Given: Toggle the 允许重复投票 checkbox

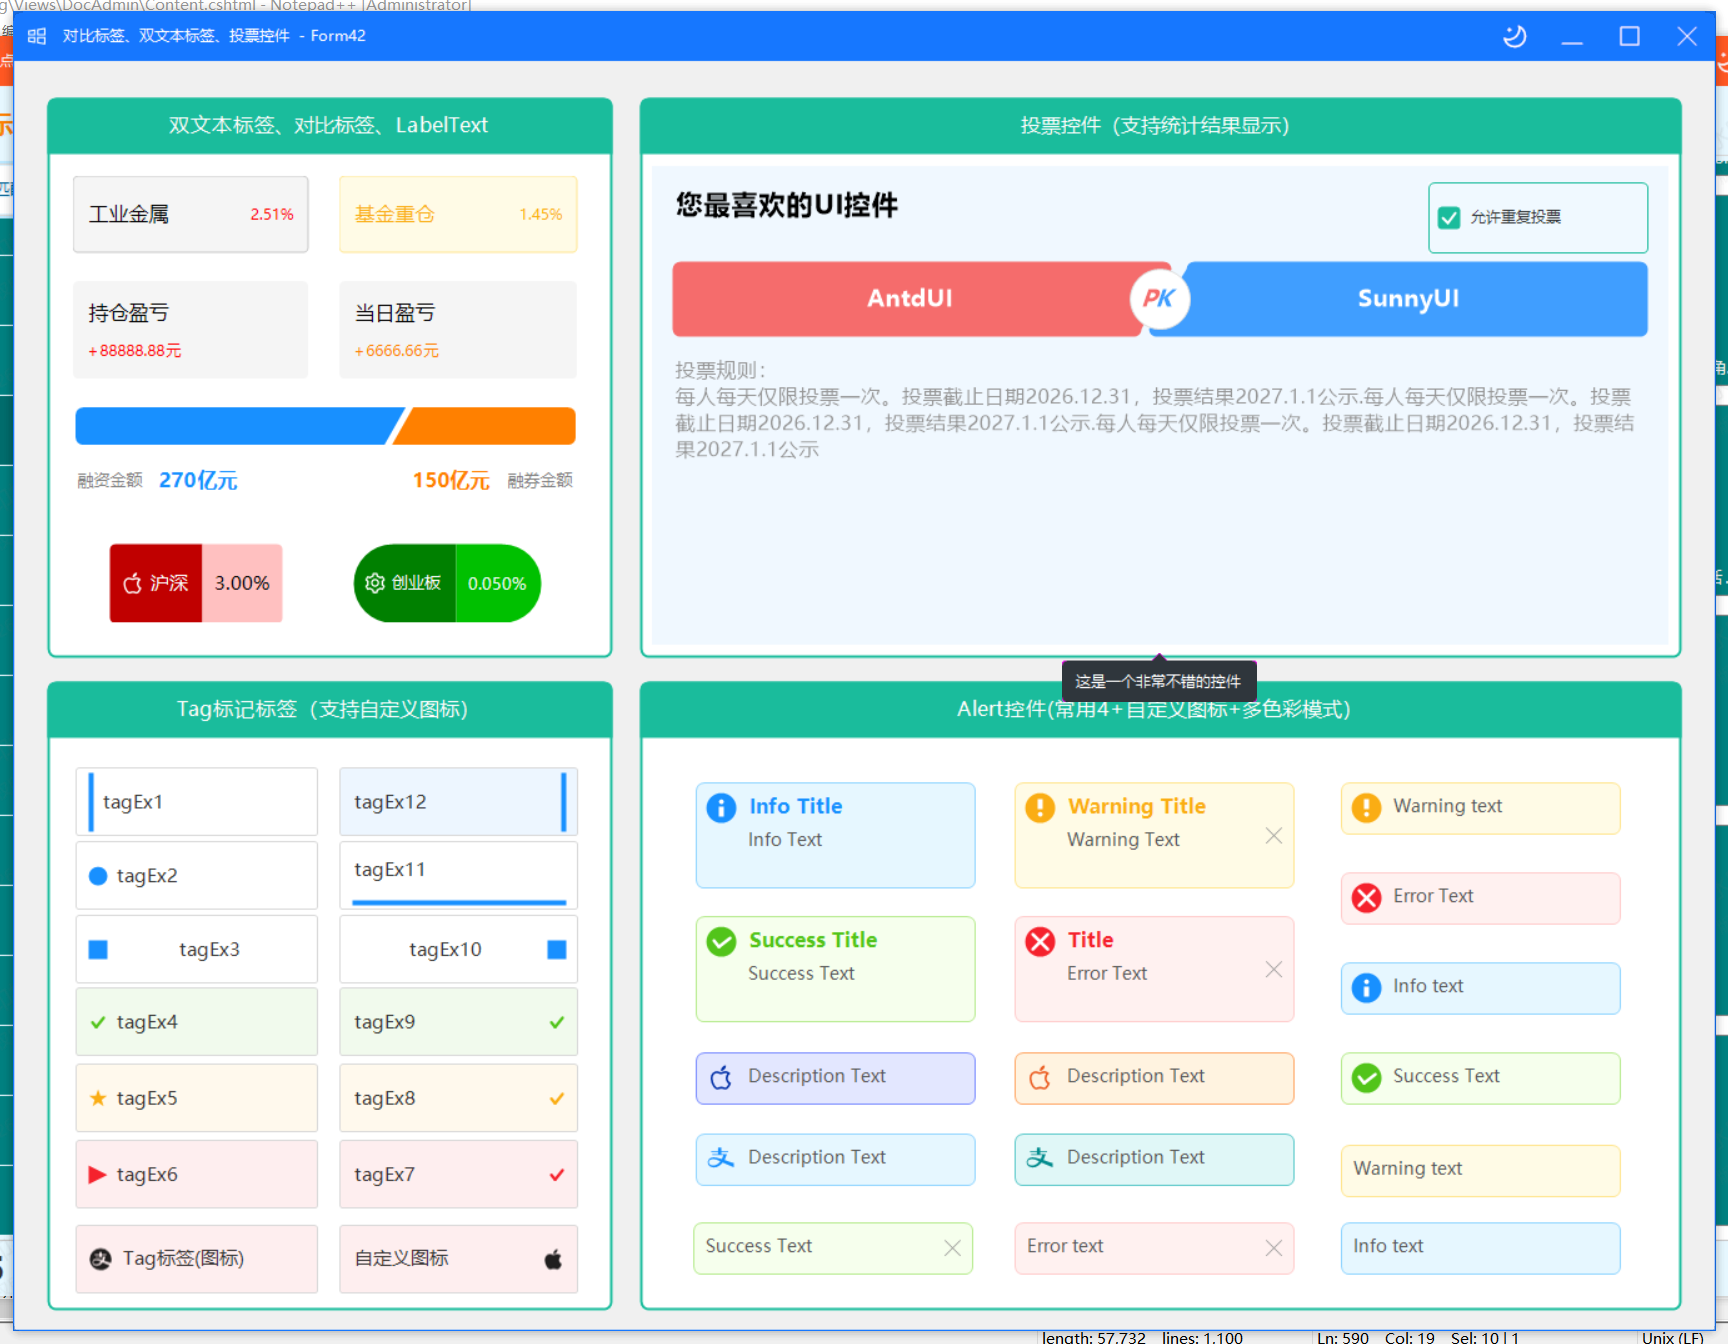Looking at the screenshot, I should click(1449, 217).
